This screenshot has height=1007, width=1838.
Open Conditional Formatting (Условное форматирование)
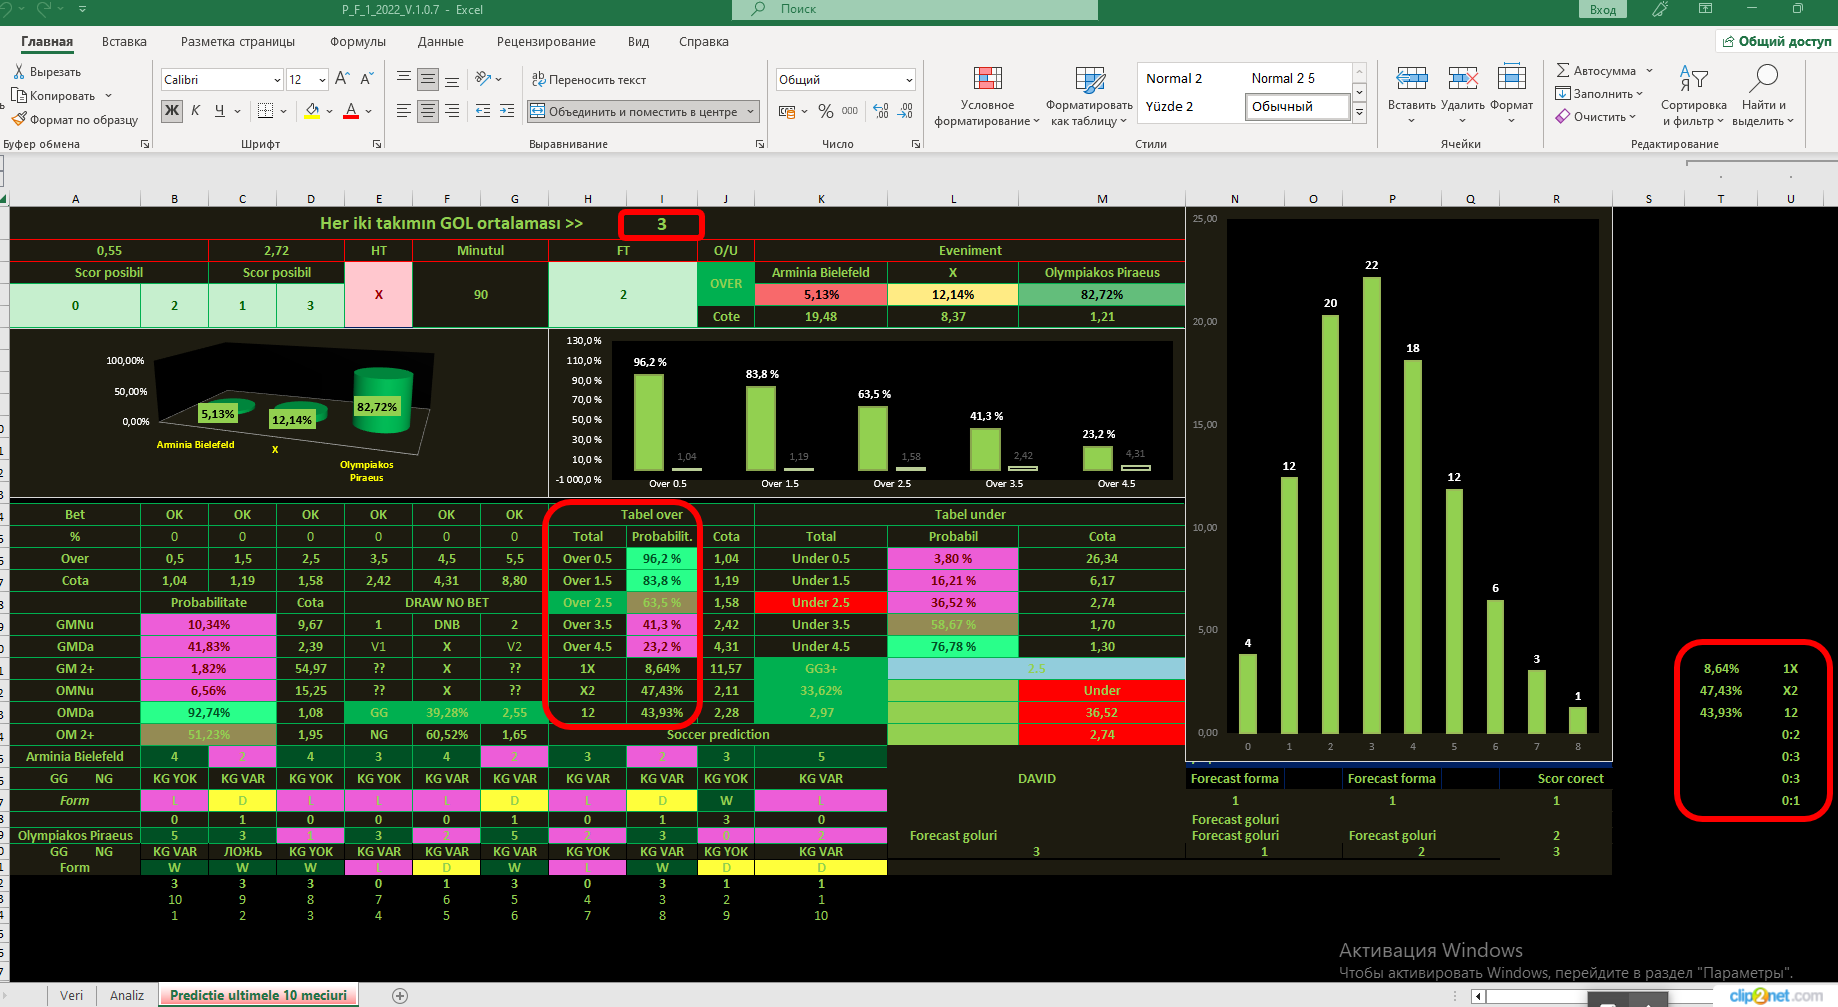[x=987, y=96]
